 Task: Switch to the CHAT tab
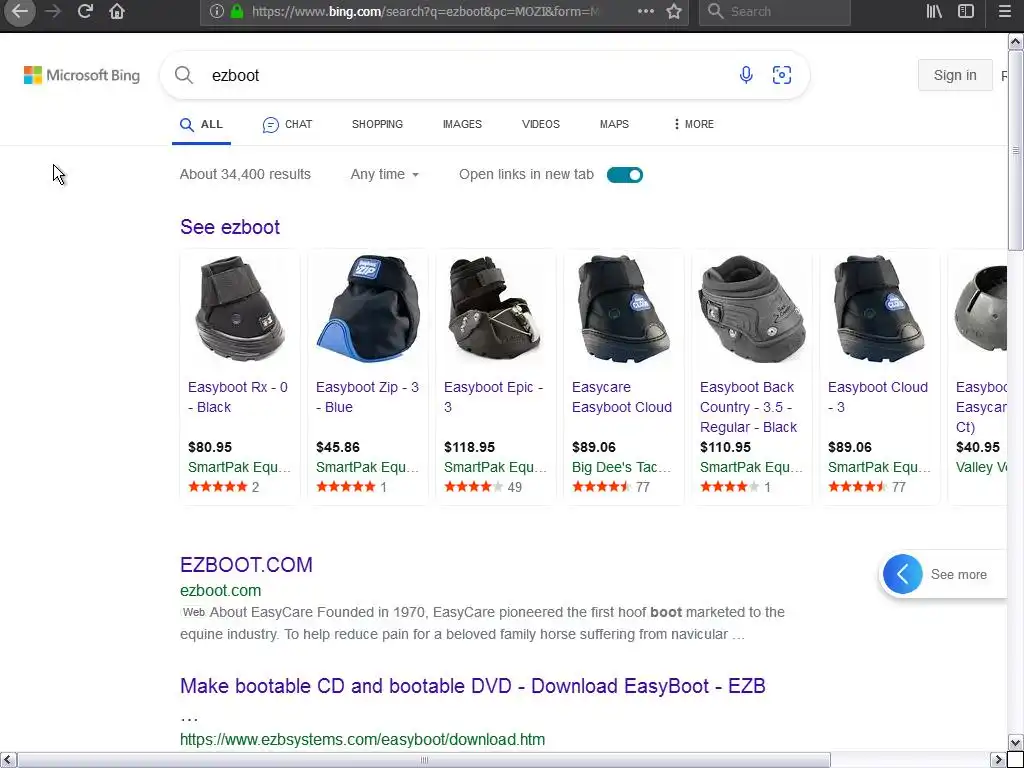287,124
